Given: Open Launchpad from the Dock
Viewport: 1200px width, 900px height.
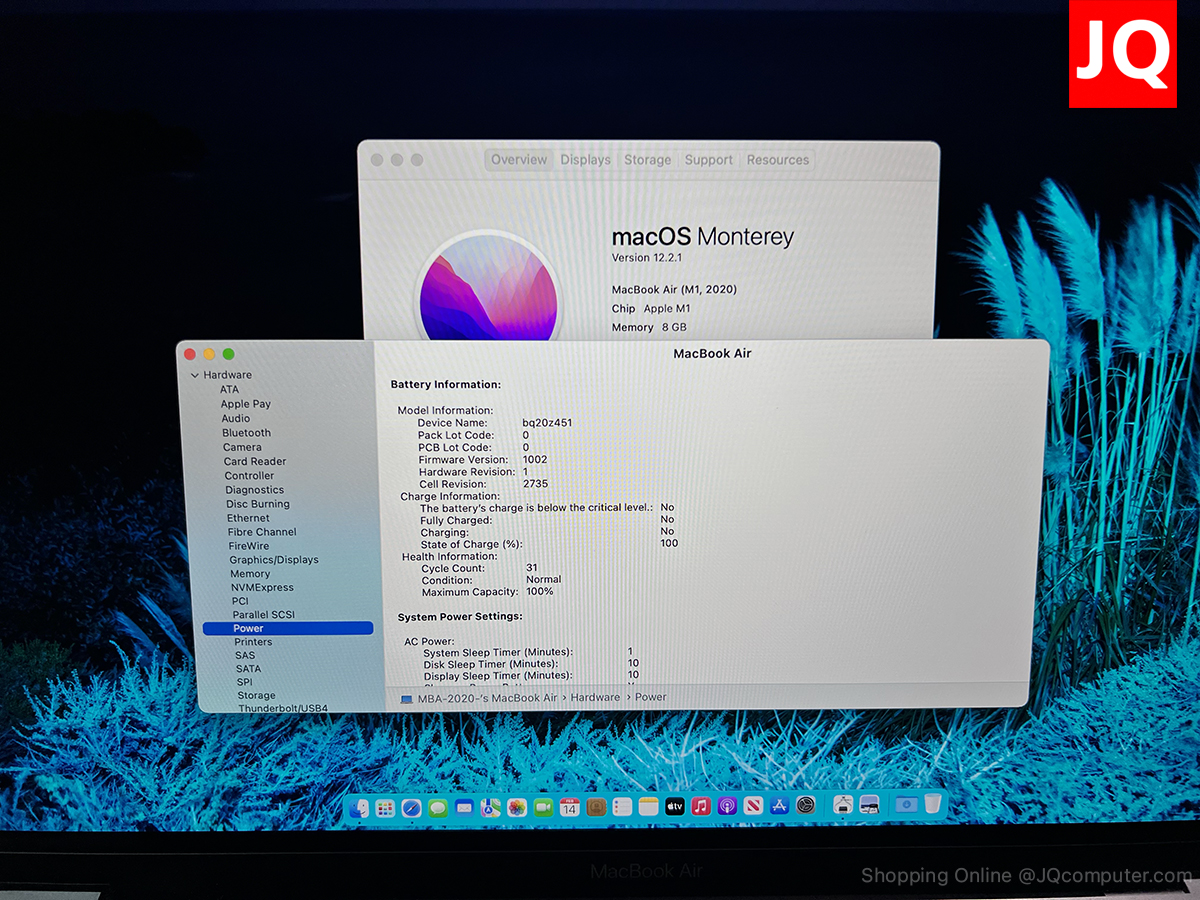Looking at the screenshot, I should click(x=385, y=807).
